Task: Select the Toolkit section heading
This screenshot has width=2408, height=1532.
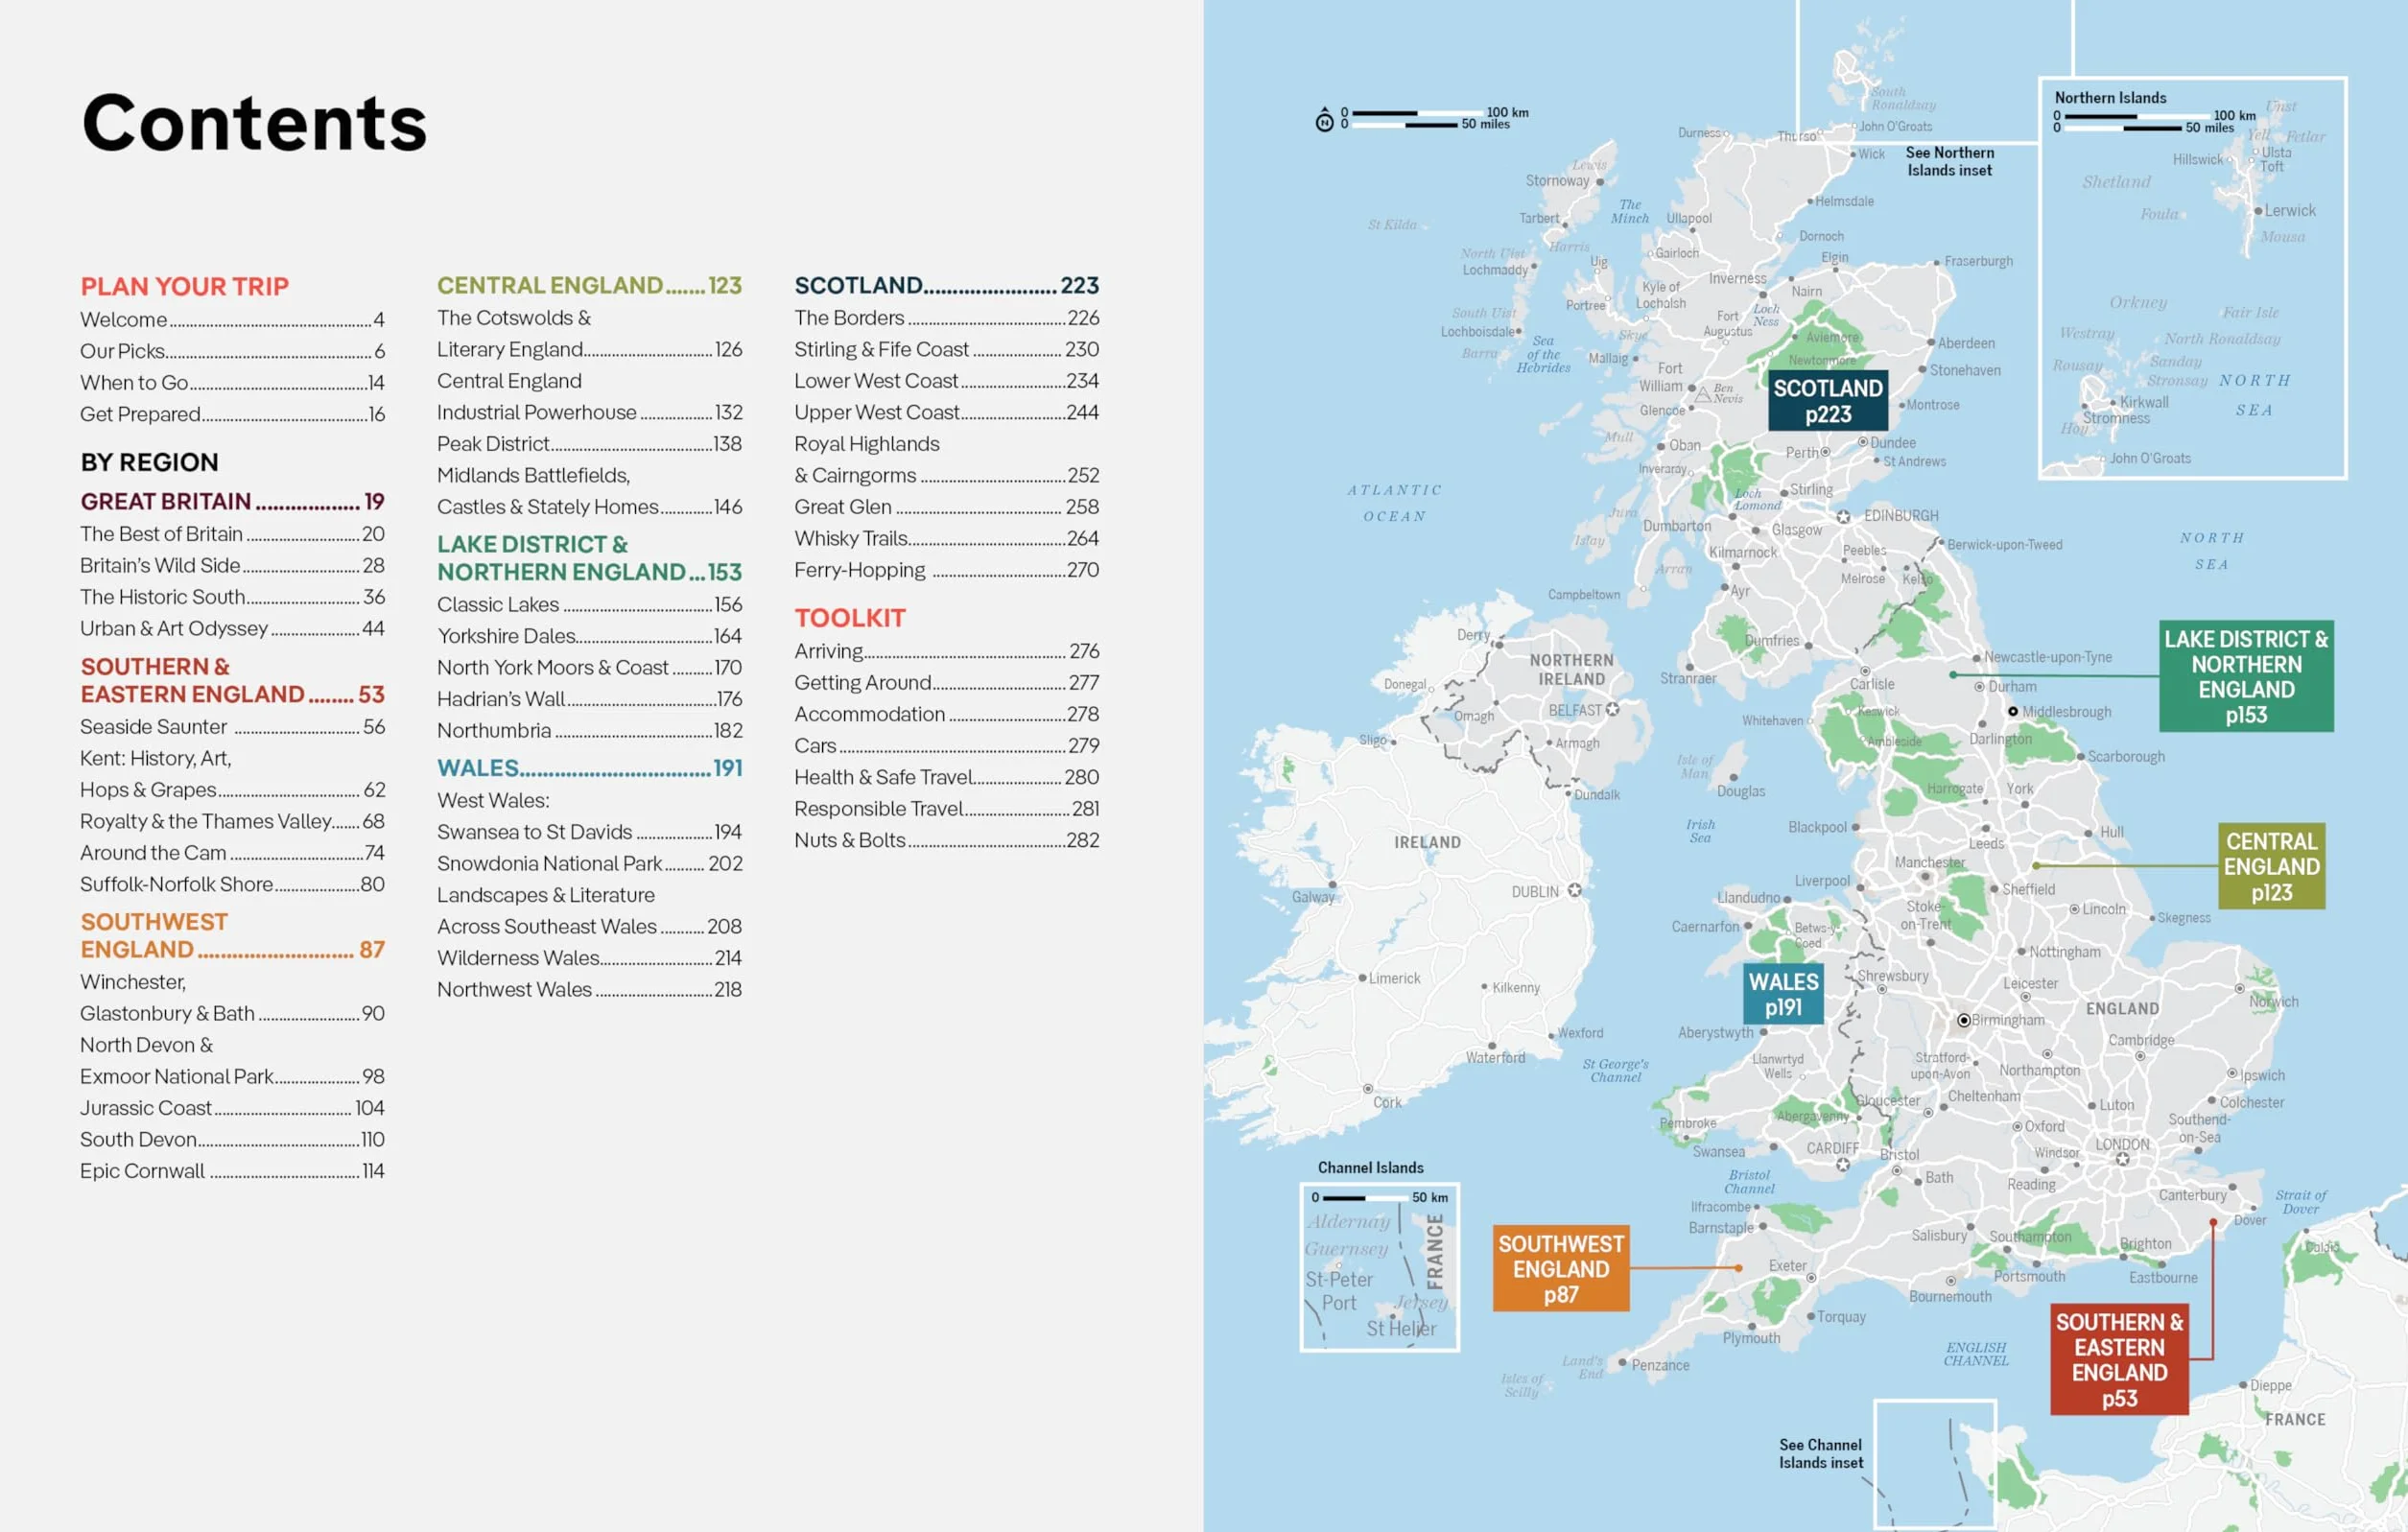Action: click(x=850, y=618)
